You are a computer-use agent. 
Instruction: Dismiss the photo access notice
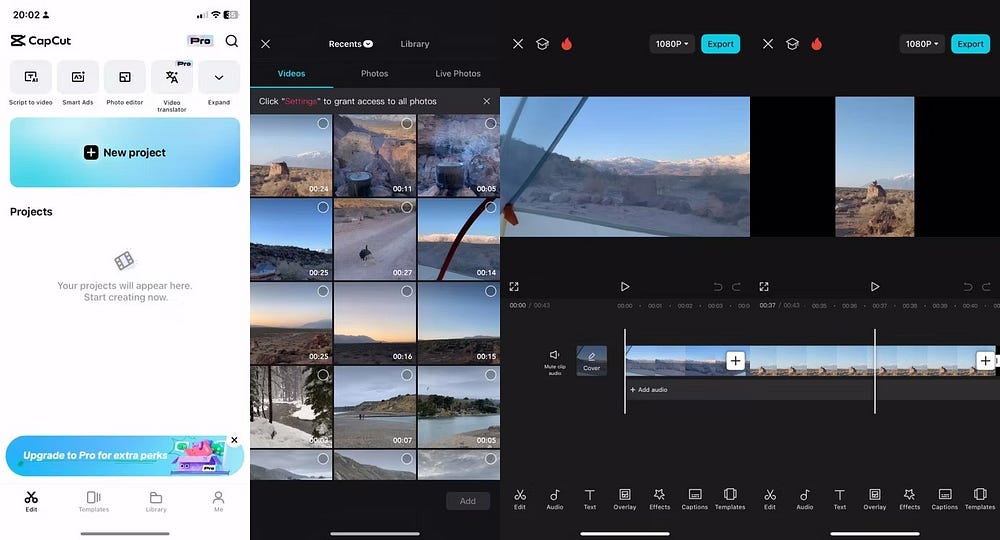[487, 101]
